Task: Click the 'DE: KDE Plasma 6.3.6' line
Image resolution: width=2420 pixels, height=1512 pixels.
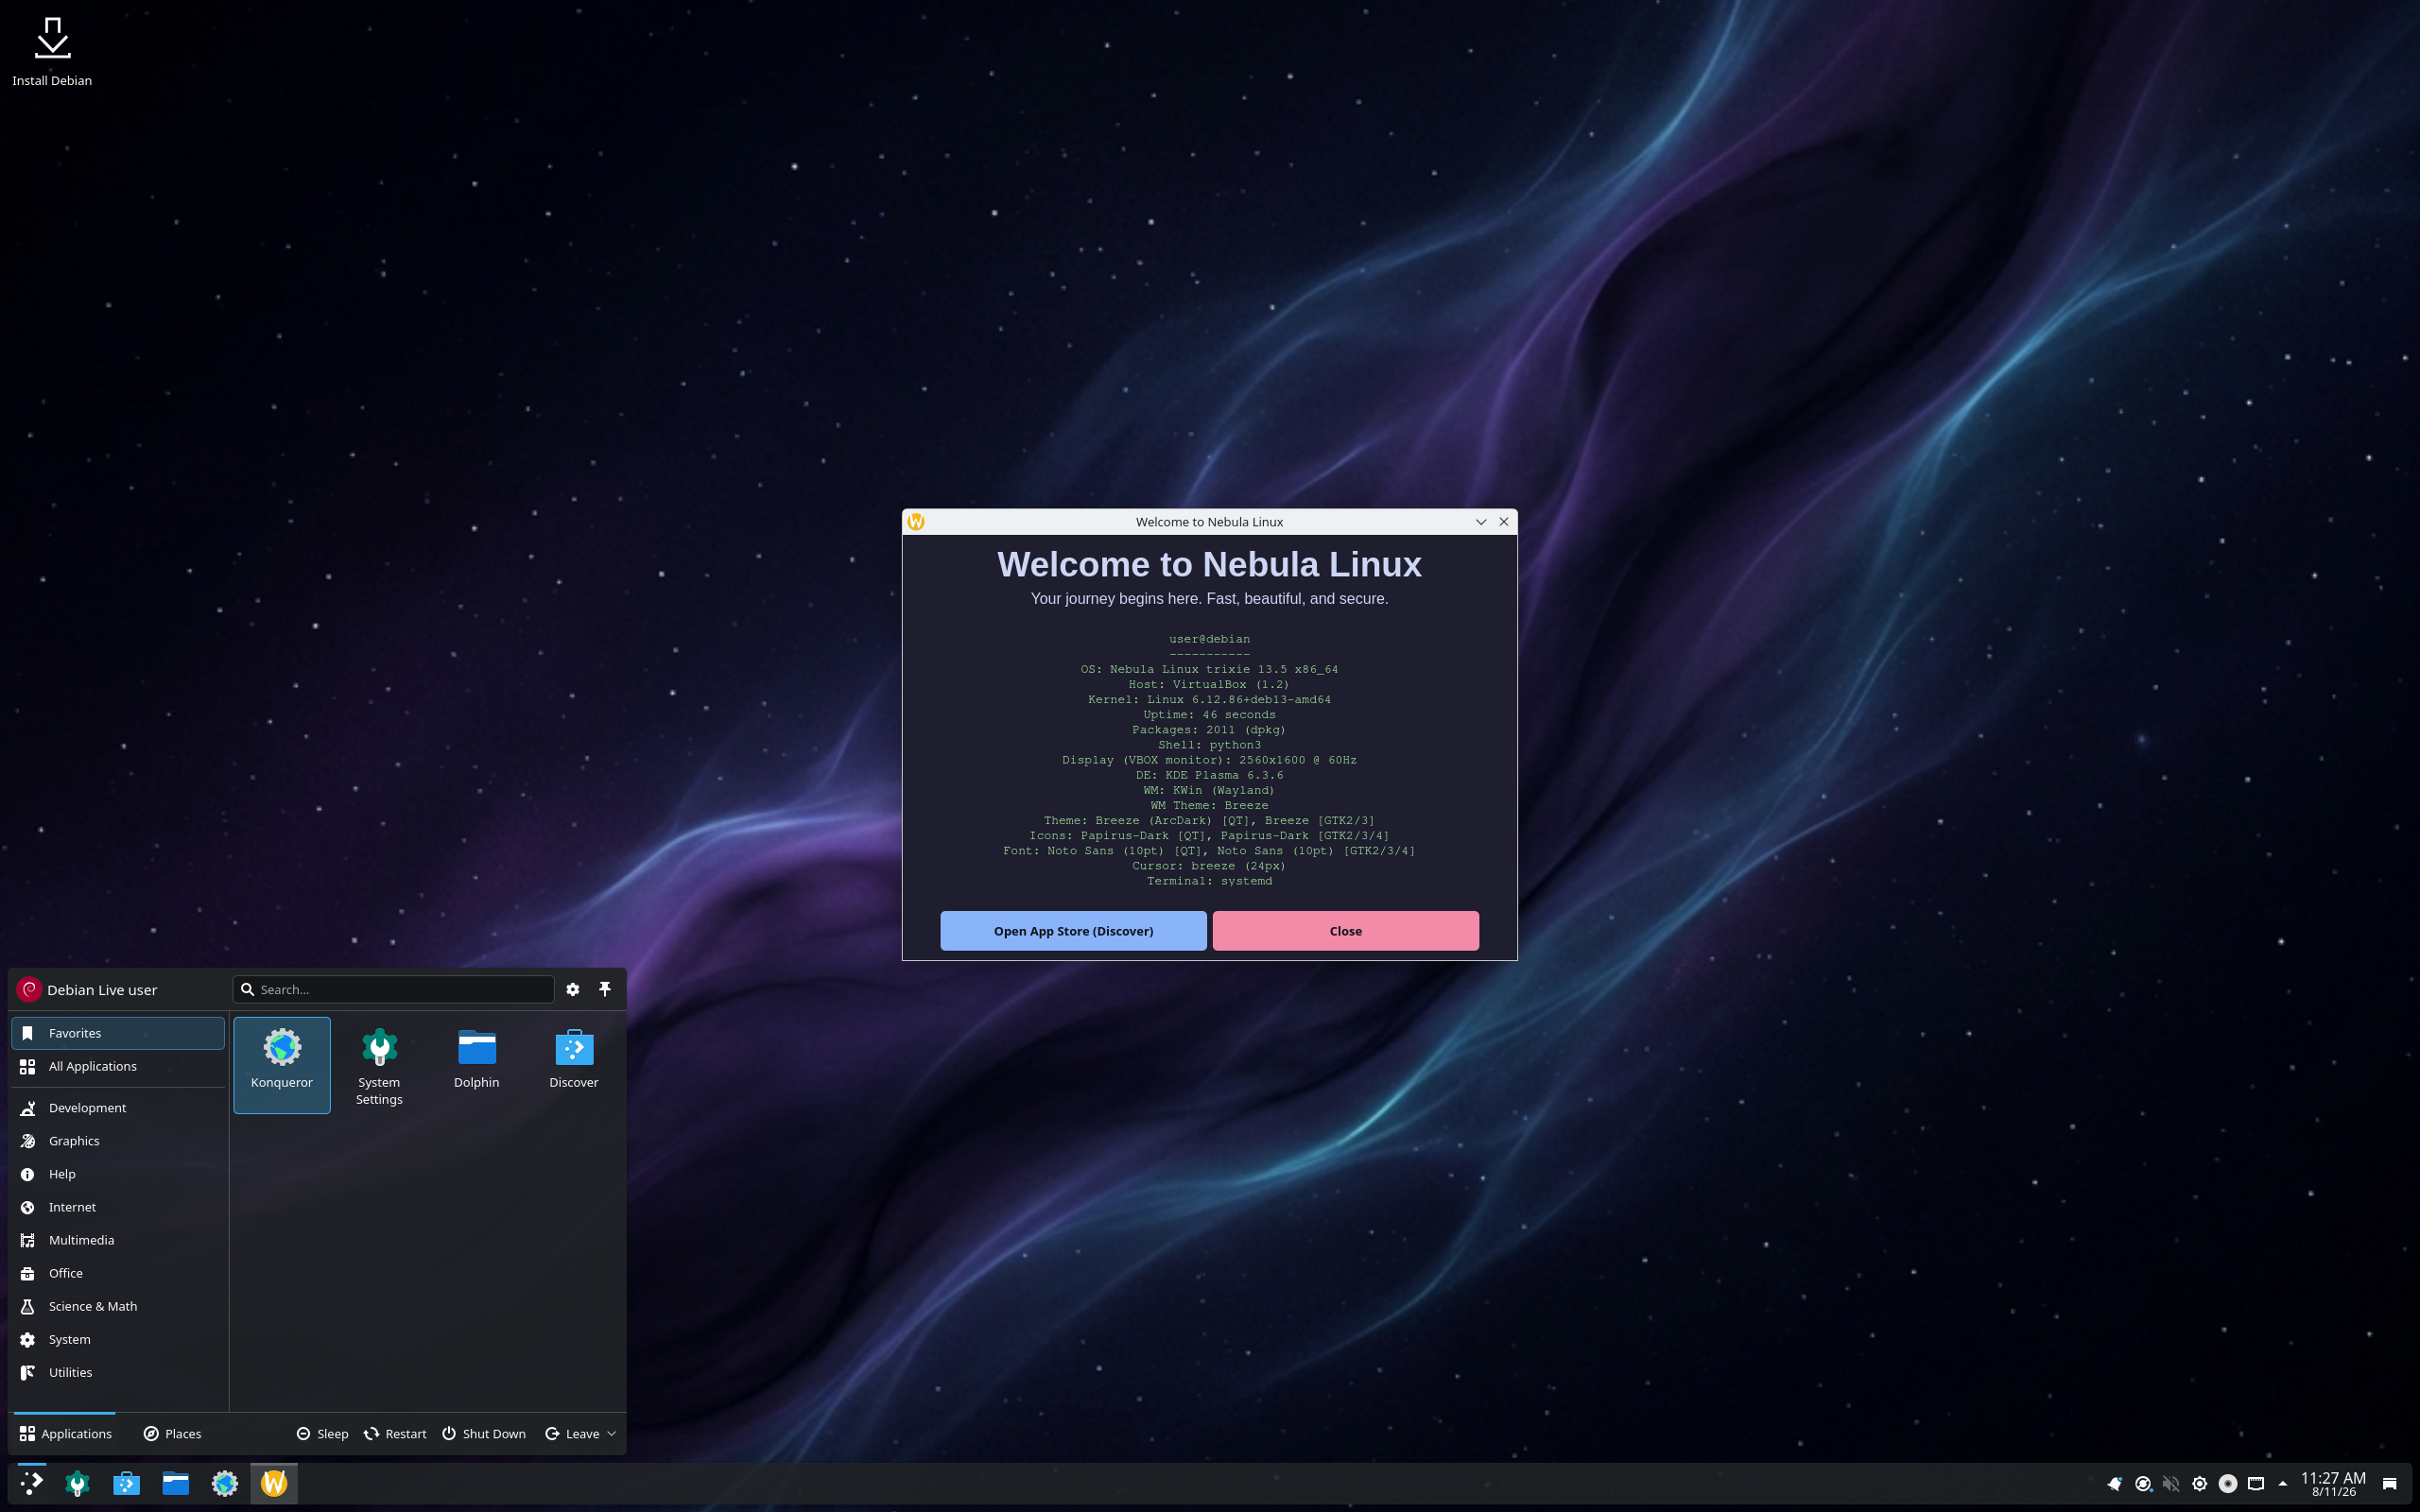Action: pos(1209,775)
